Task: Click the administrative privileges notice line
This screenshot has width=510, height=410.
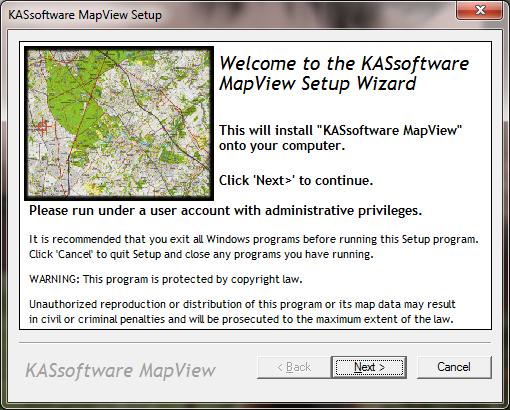Action: [226, 211]
